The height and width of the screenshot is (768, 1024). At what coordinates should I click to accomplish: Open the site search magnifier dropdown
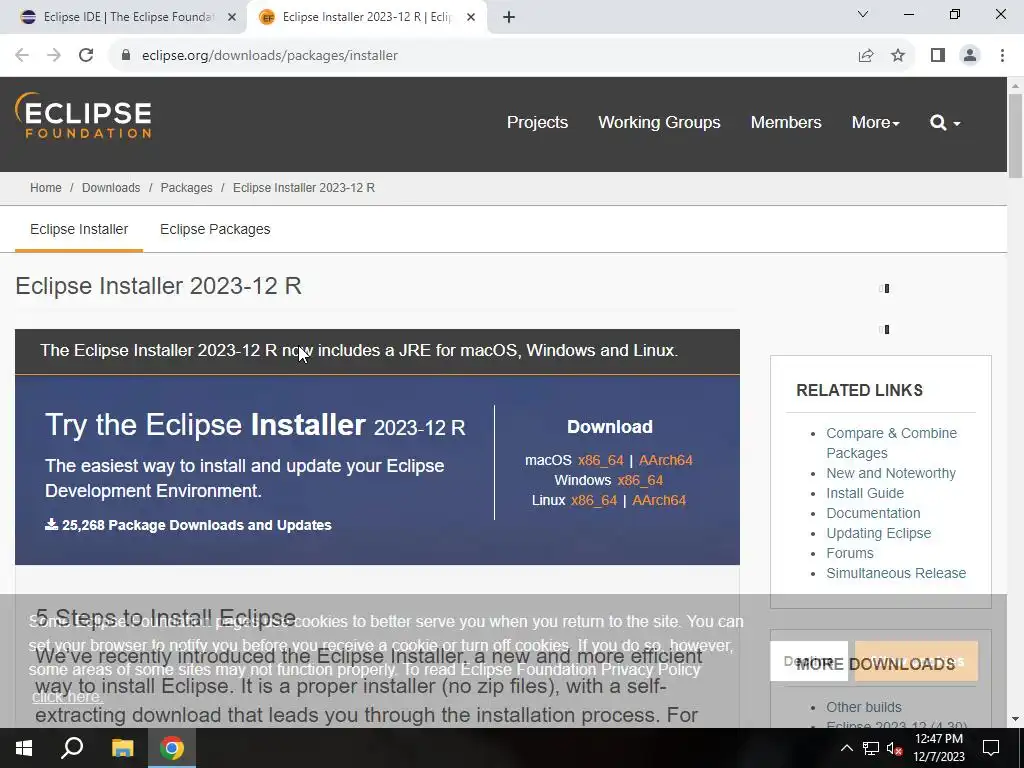[945, 122]
